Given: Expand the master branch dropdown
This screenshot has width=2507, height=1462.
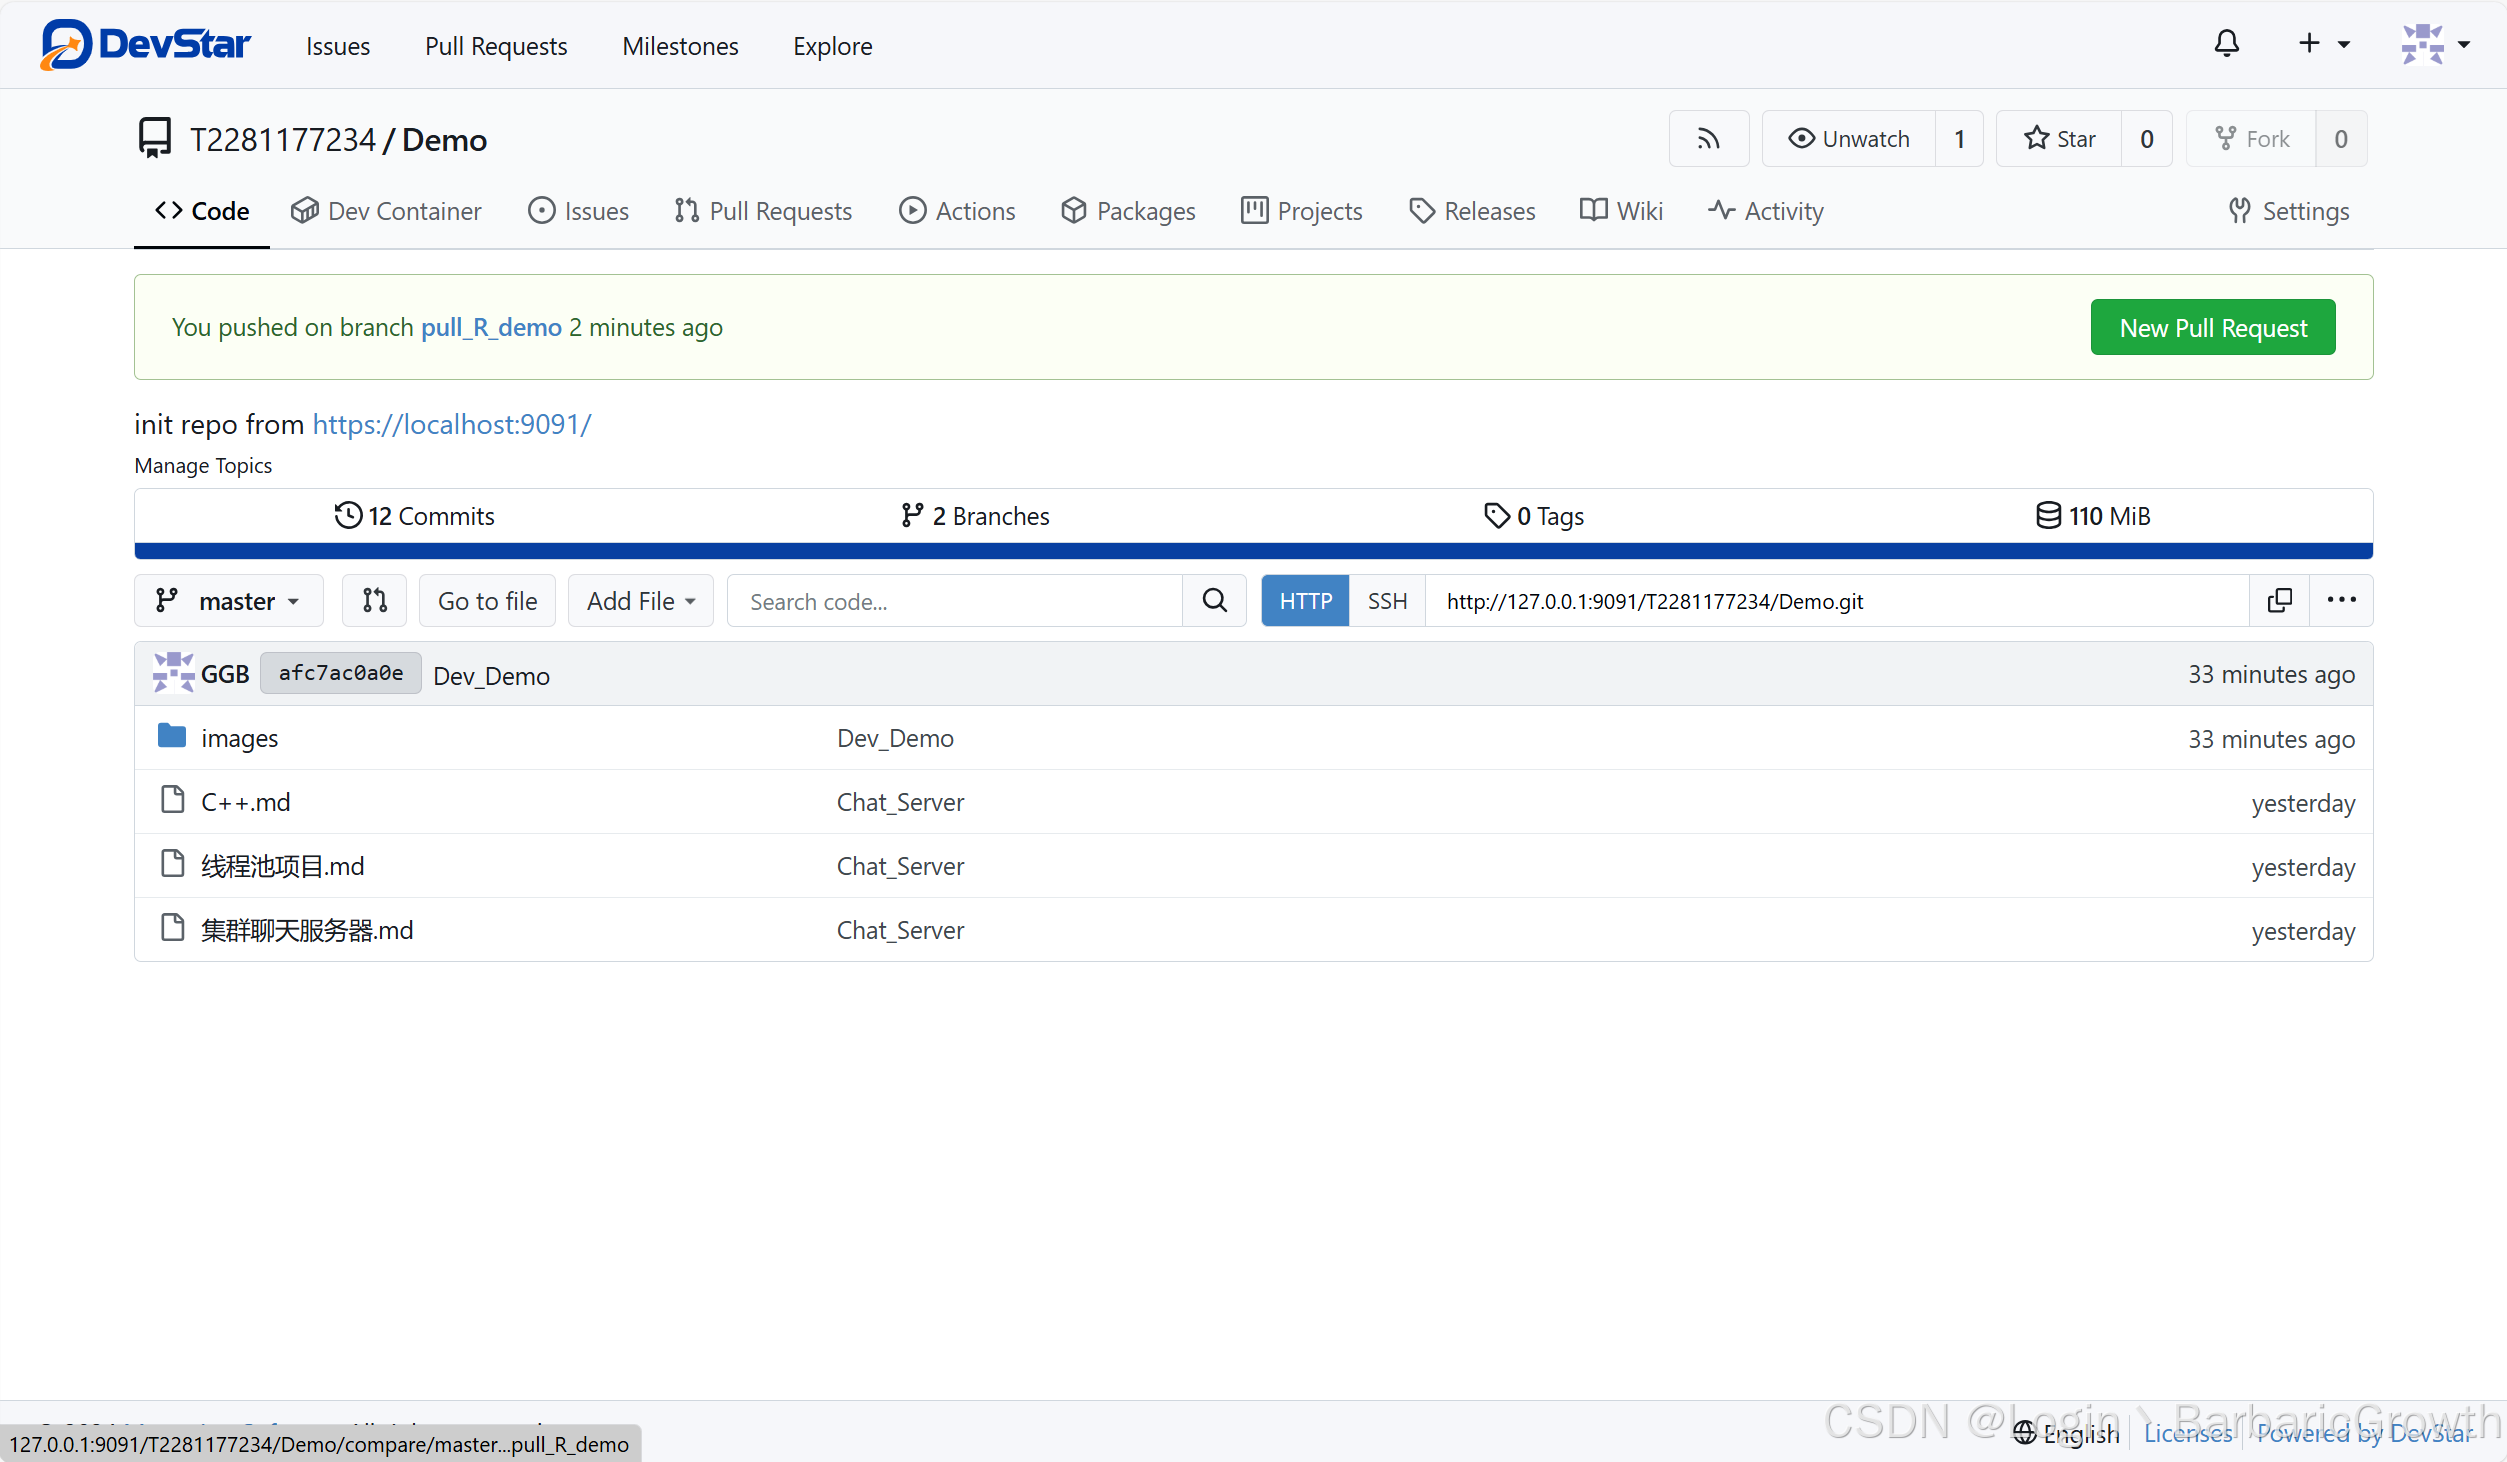Looking at the screenshot, I should (229, 601).
